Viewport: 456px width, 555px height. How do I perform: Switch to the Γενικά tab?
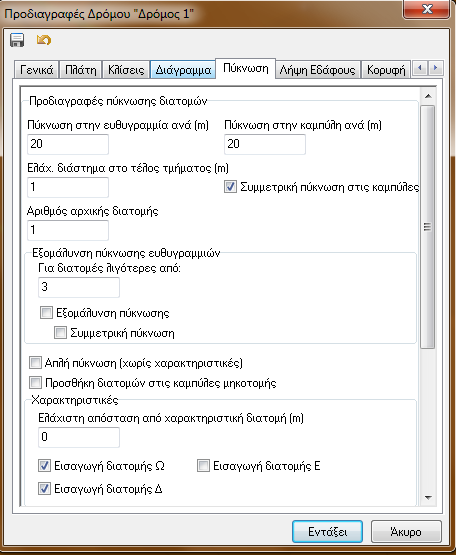(36, 70)
